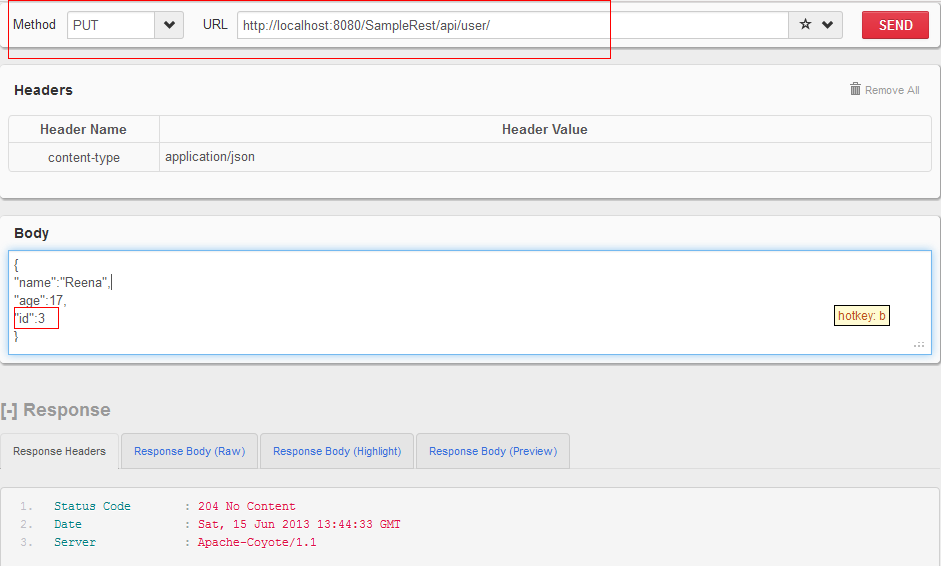Image resolution: width=941 pixels, height=567 pixels.
Task: Click the Remove All link text
Action: (x=892, y=90)
